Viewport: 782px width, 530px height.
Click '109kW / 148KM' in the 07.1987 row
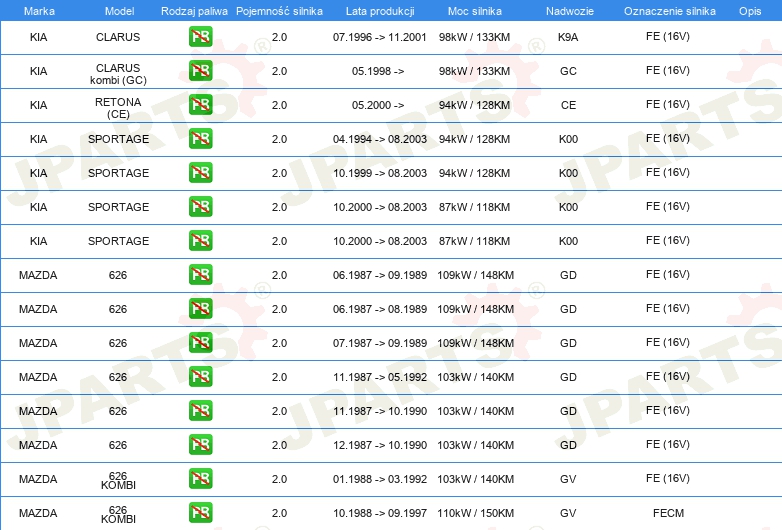pyautogui.click(x=475, y=343)
